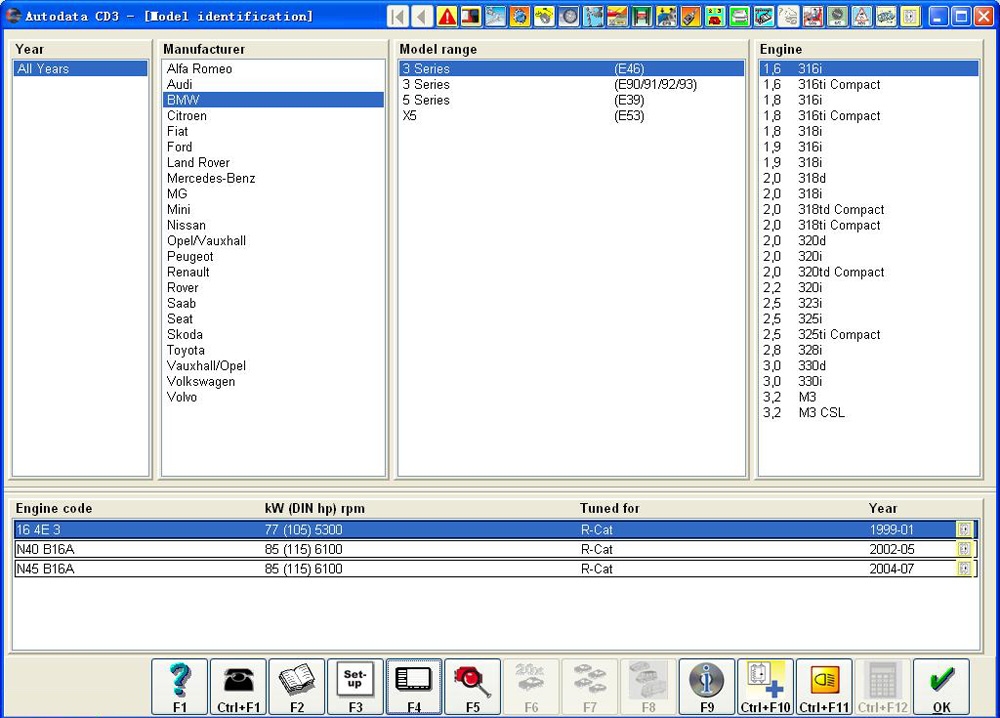1000x718 pixels.
Task: Select X5 (E53) model range
Action: 571,115
